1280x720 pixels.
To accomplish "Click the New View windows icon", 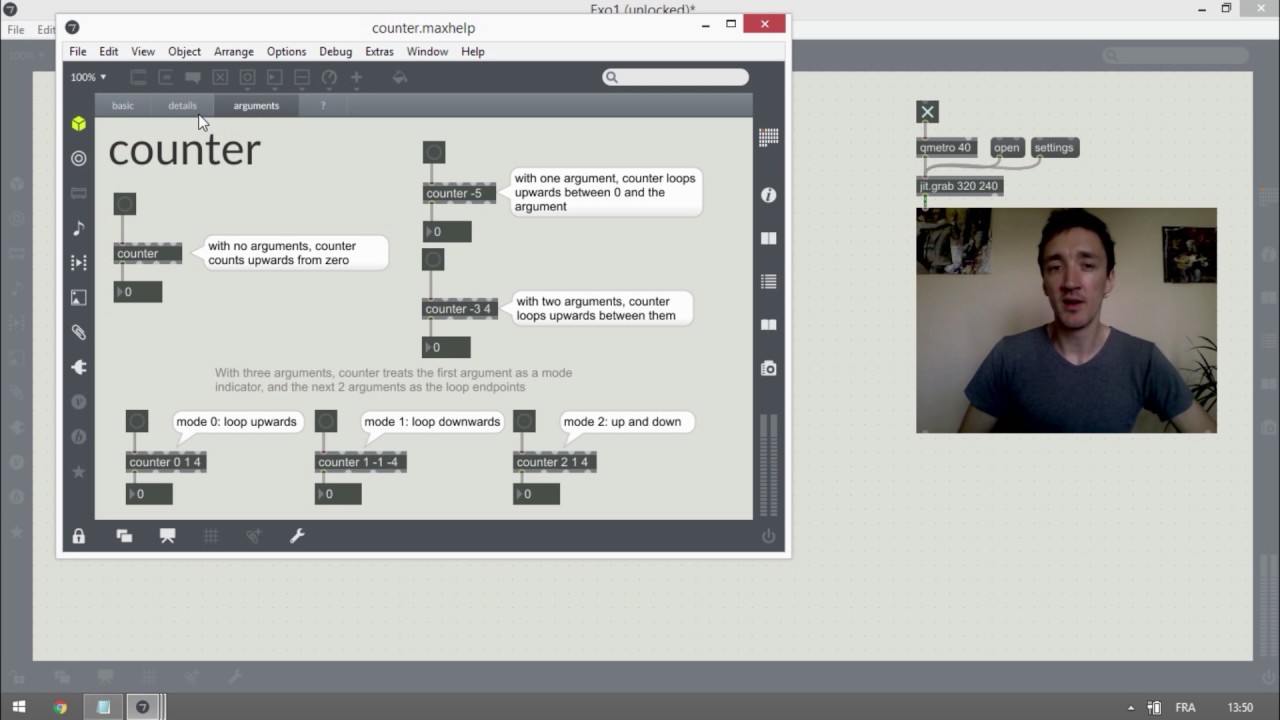I will 124,536.
